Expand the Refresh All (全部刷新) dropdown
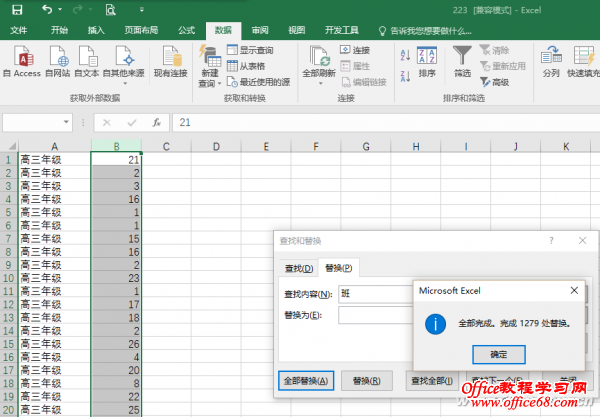 [319, 85]
